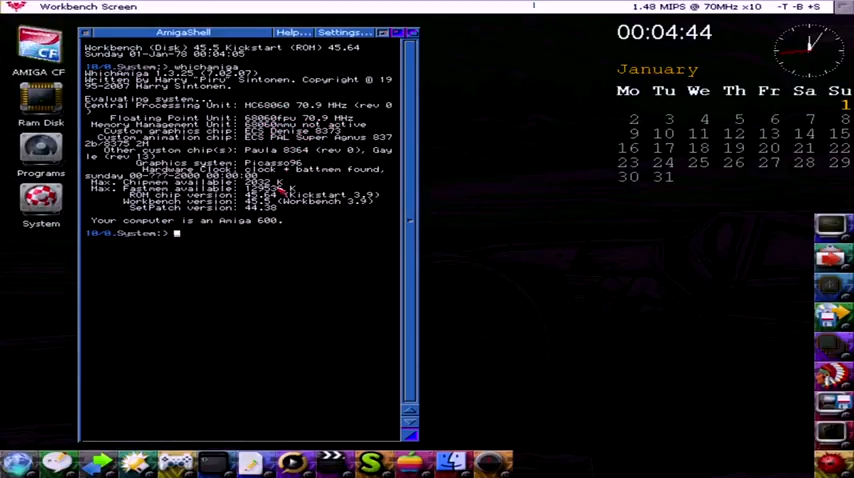Click the Workbench Screen title in menu bar
This screenshot has height=478, width=854.
(x=89, y=7)
